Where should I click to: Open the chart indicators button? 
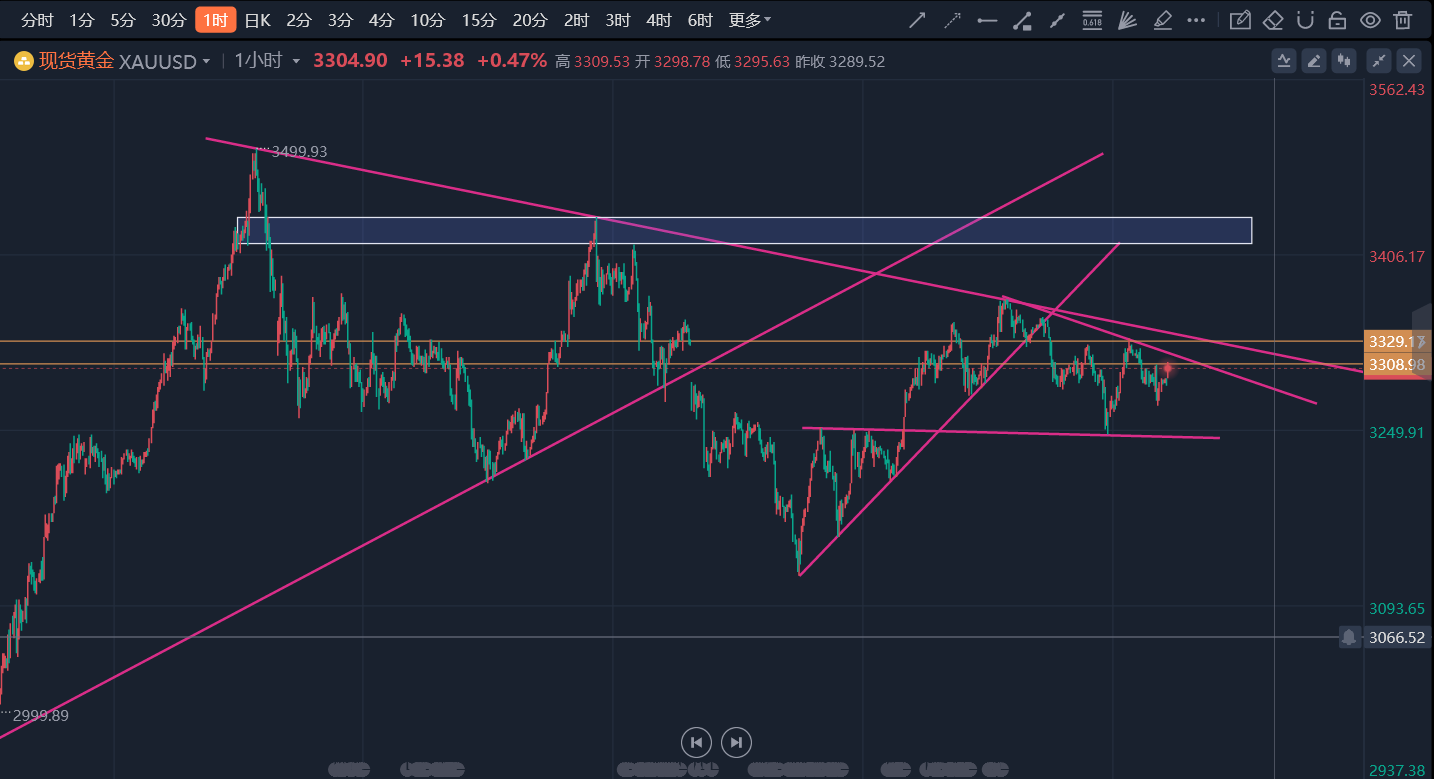[1284, 61]
